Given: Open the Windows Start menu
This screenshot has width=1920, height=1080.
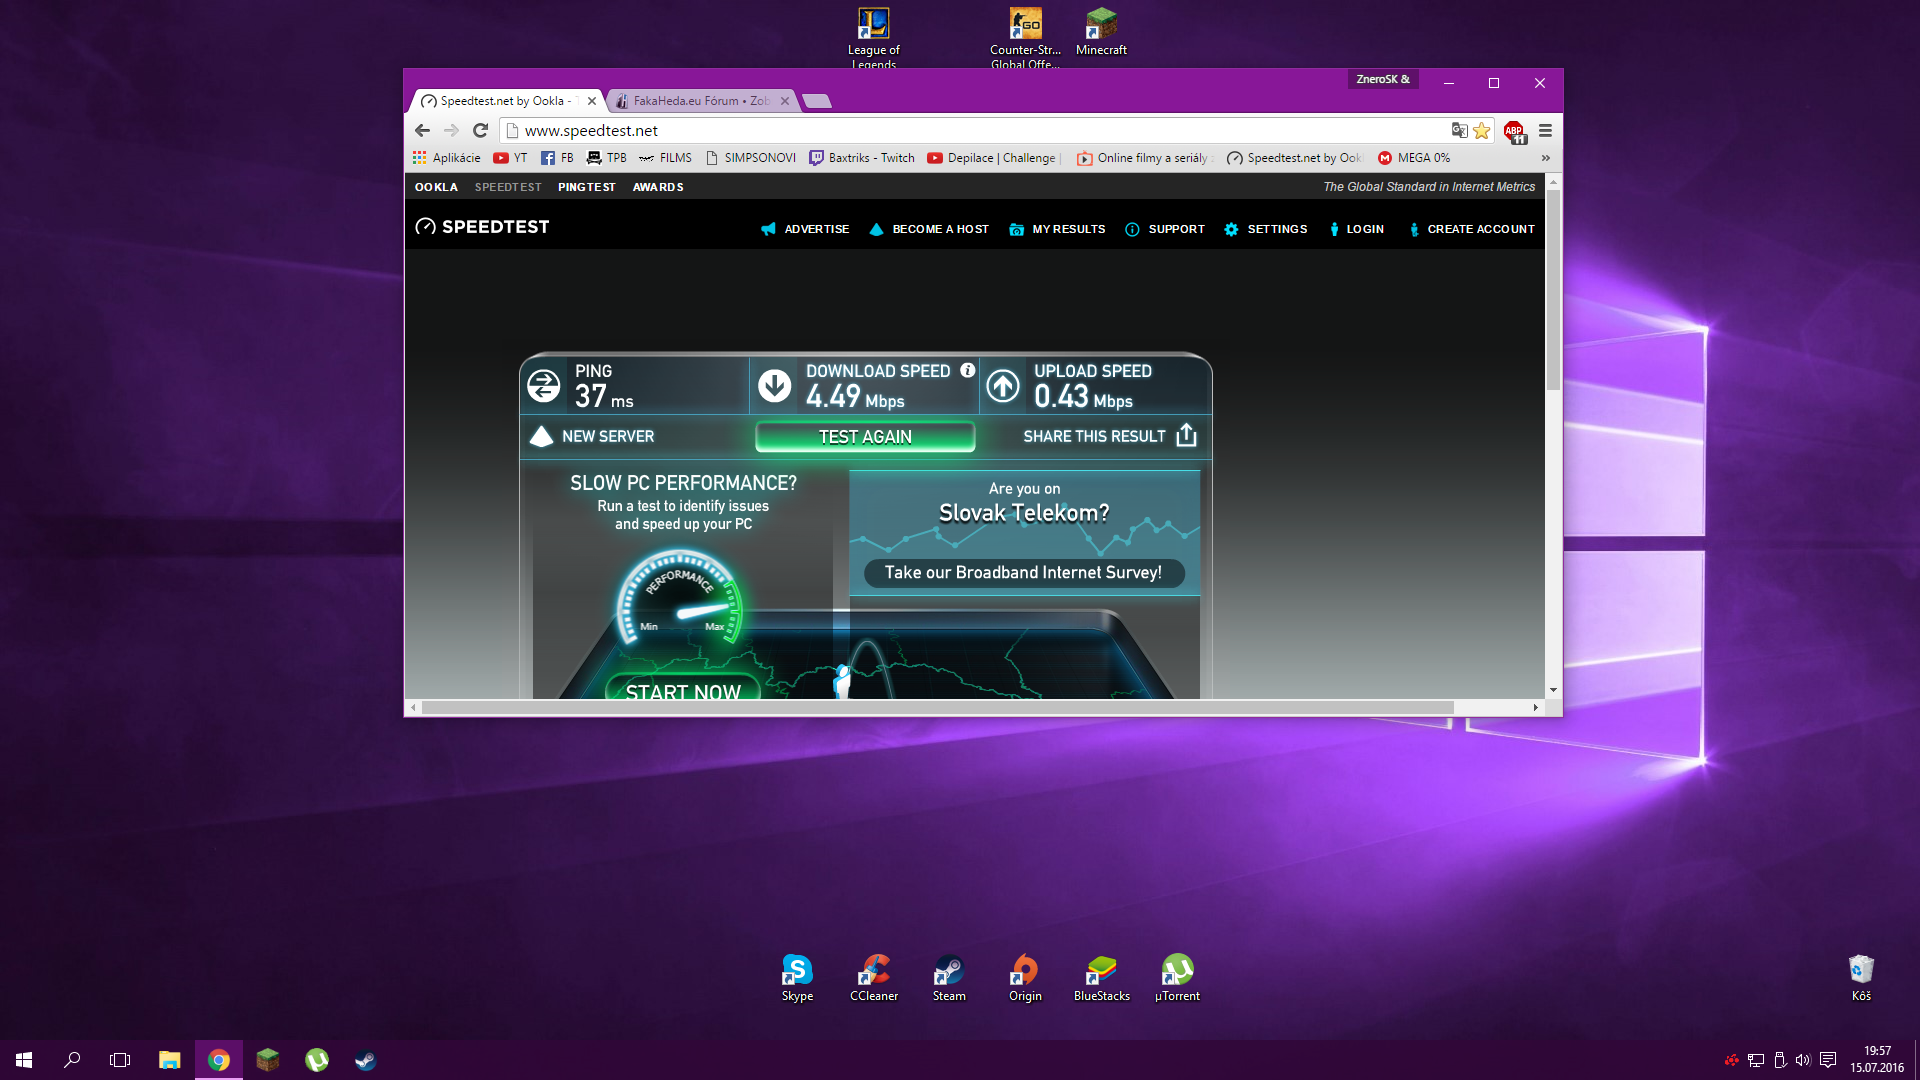Looking at the screenshot, I should (x=24, y=1060).
